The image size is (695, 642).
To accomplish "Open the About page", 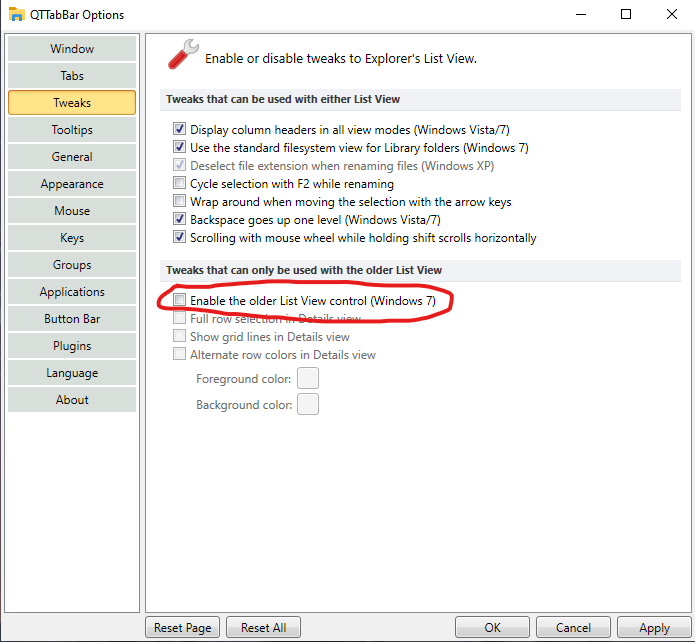I will coord(72,400).
